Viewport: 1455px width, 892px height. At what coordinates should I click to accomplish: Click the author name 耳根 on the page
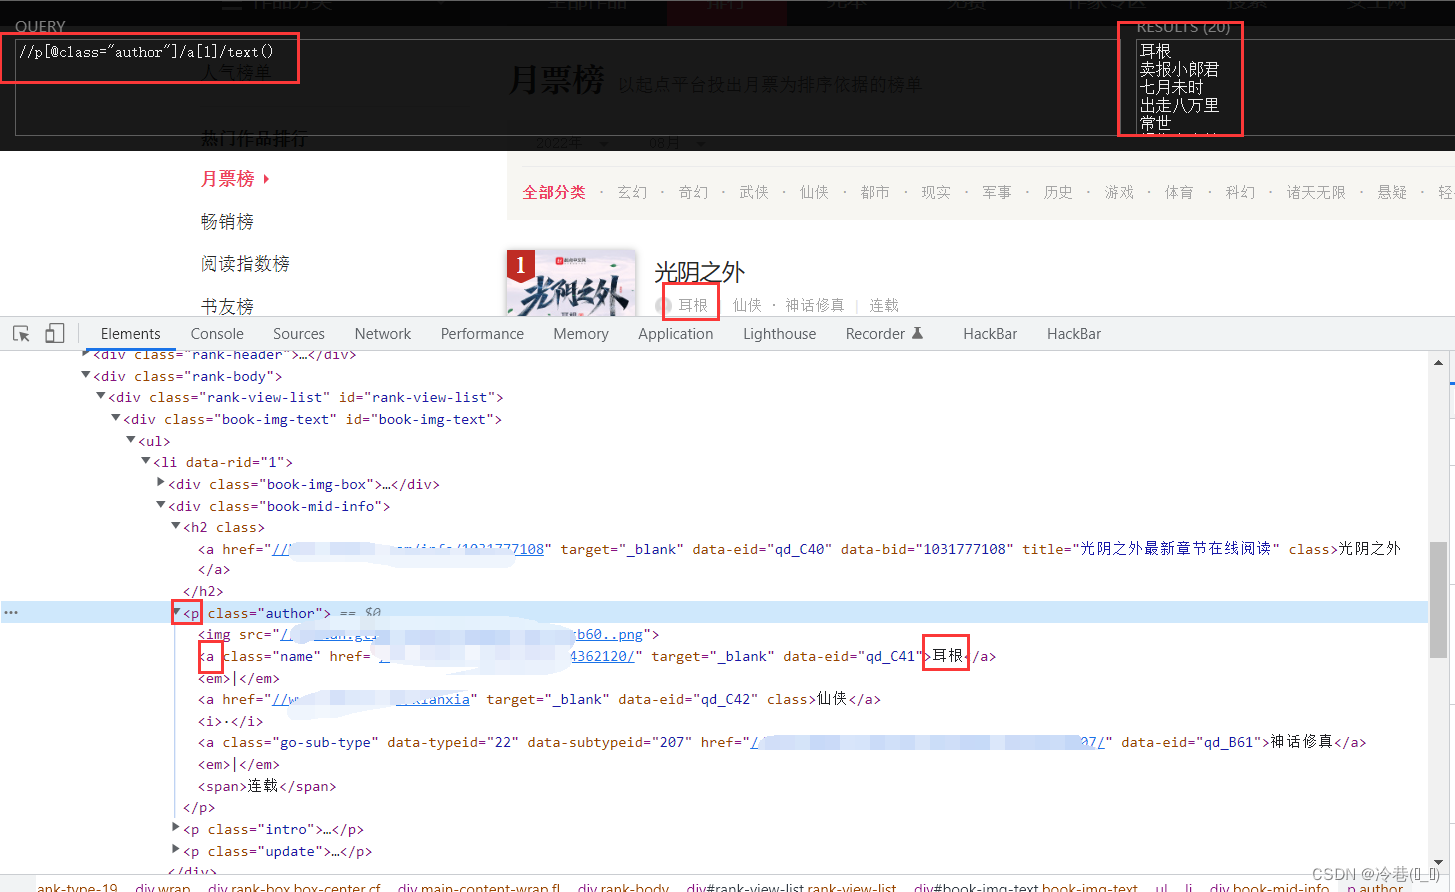click(693, 305)
